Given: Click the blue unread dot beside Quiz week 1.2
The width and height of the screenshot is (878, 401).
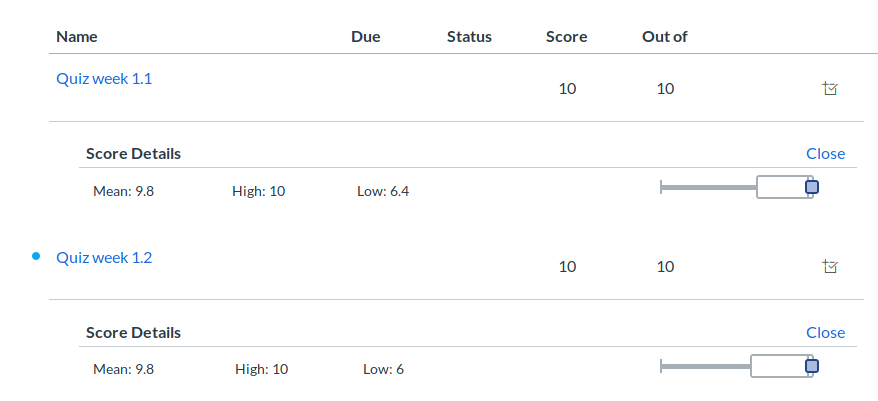Looking at the screenshot, I should click(x=36, y=257).
